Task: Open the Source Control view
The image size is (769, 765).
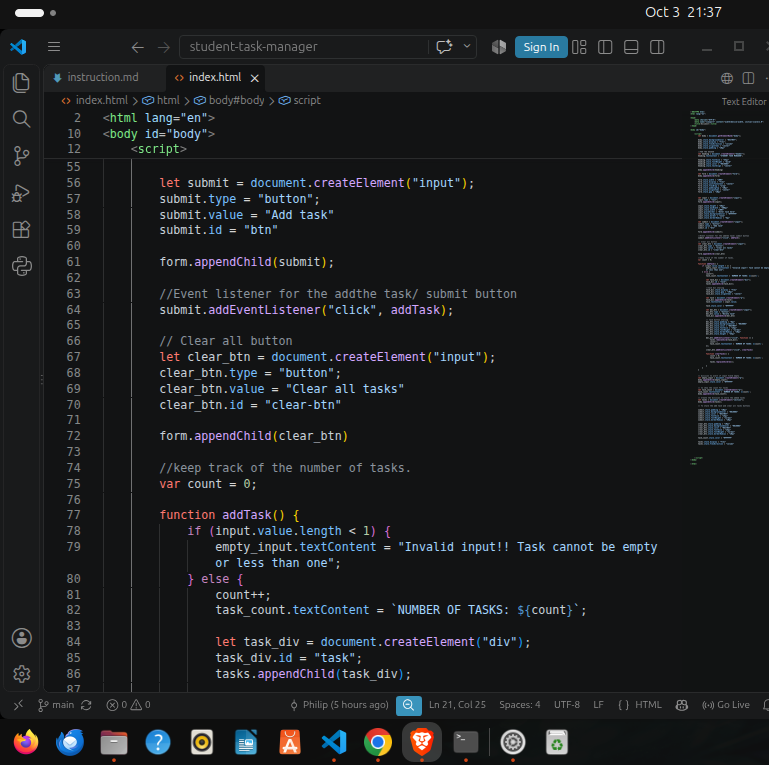Action: tap(21, 156)
